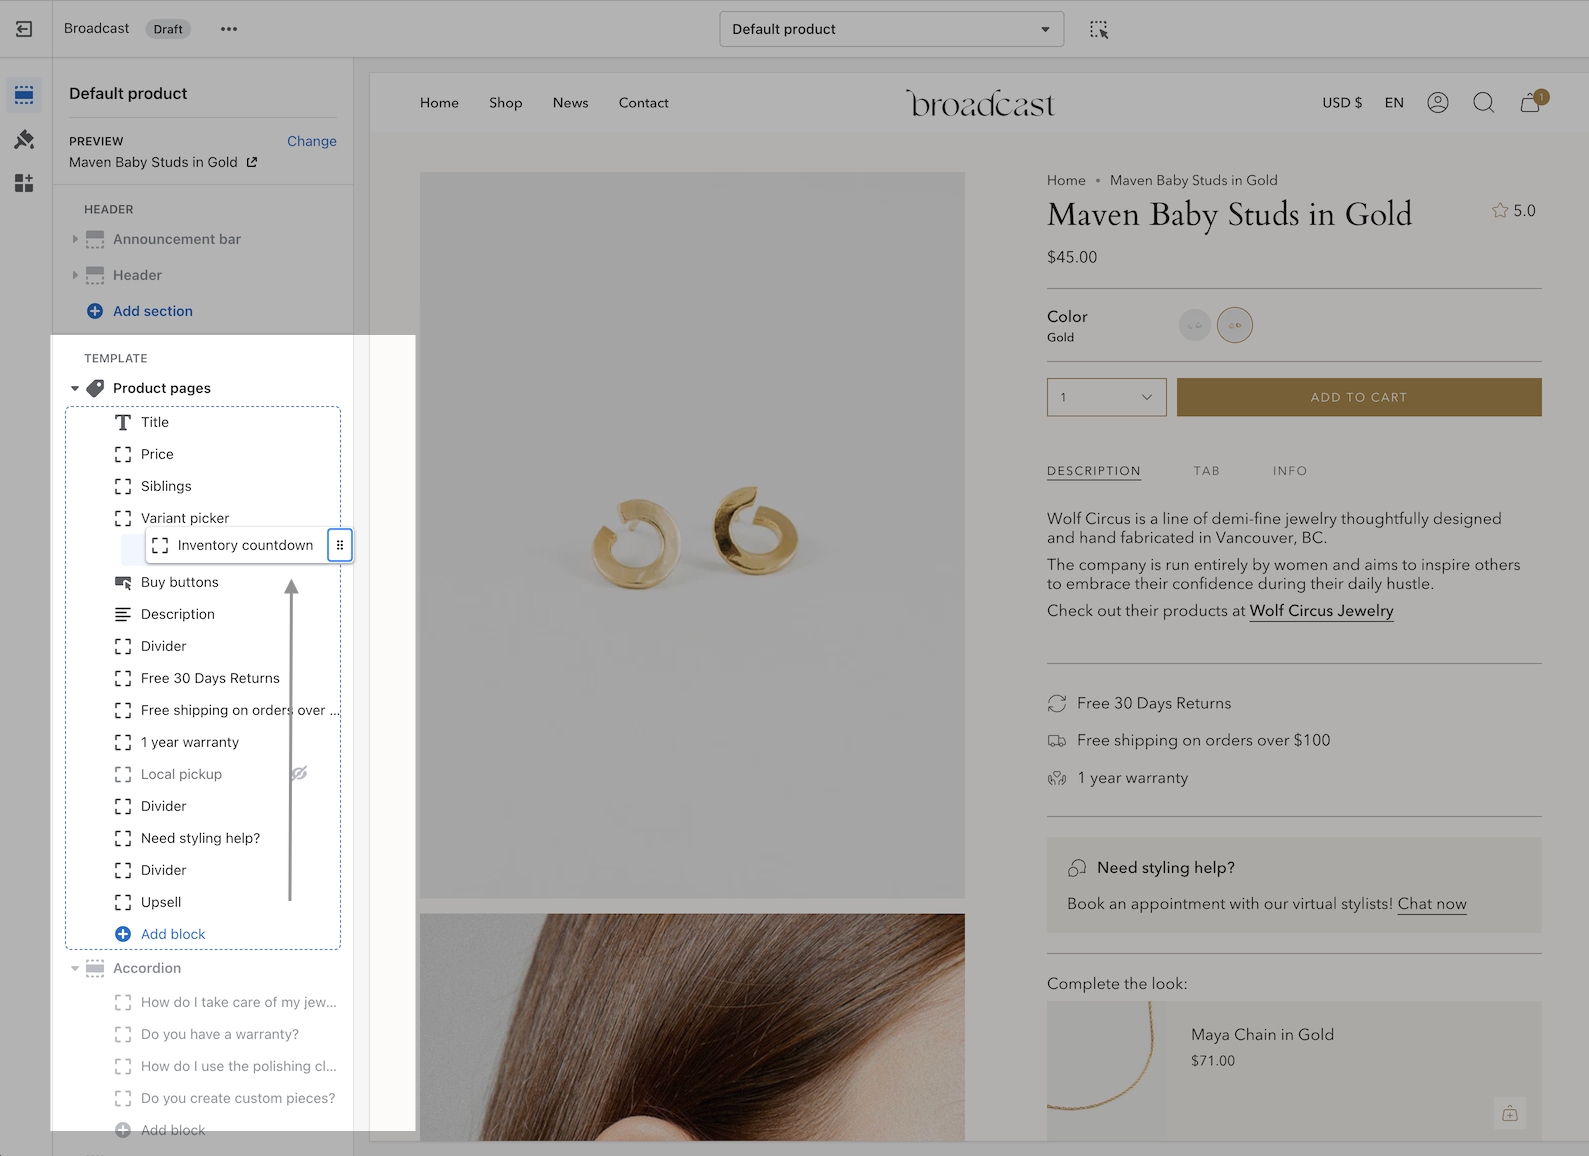Open the storefront search icon
Screen dimensions: 1589x1156
(x=1483, y=103)
